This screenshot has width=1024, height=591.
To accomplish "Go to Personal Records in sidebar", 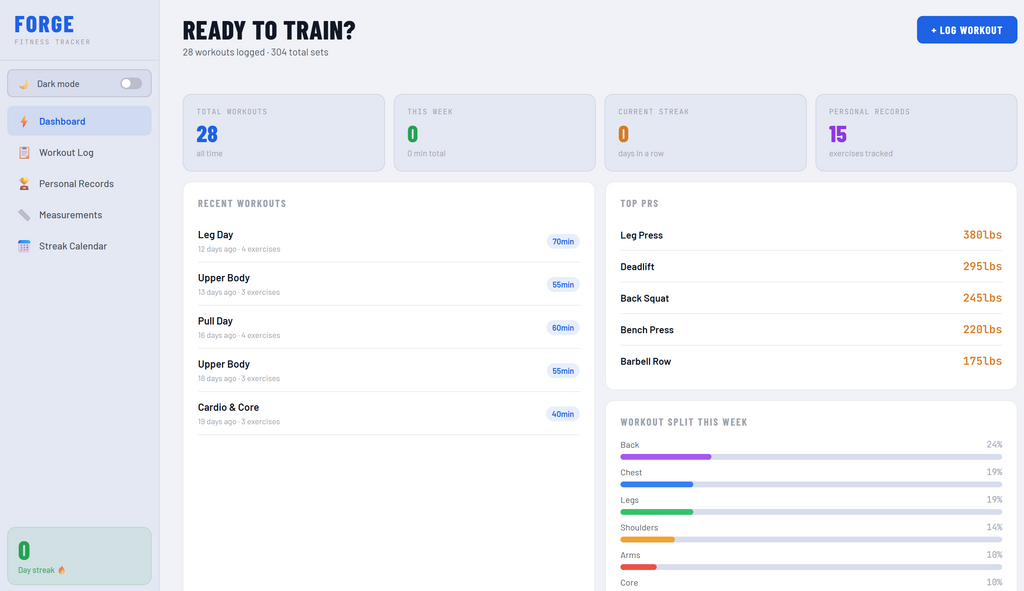I will (79, 184).
